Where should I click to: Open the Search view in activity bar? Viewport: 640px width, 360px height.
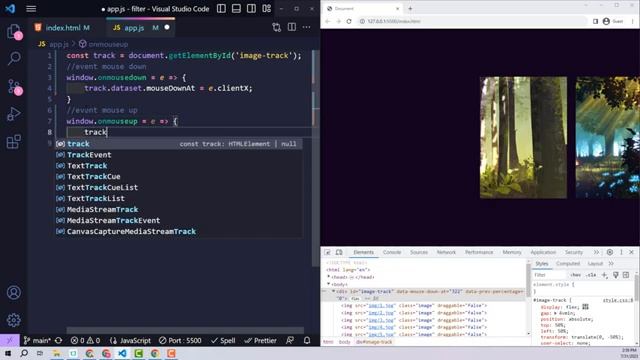[13, 58]
